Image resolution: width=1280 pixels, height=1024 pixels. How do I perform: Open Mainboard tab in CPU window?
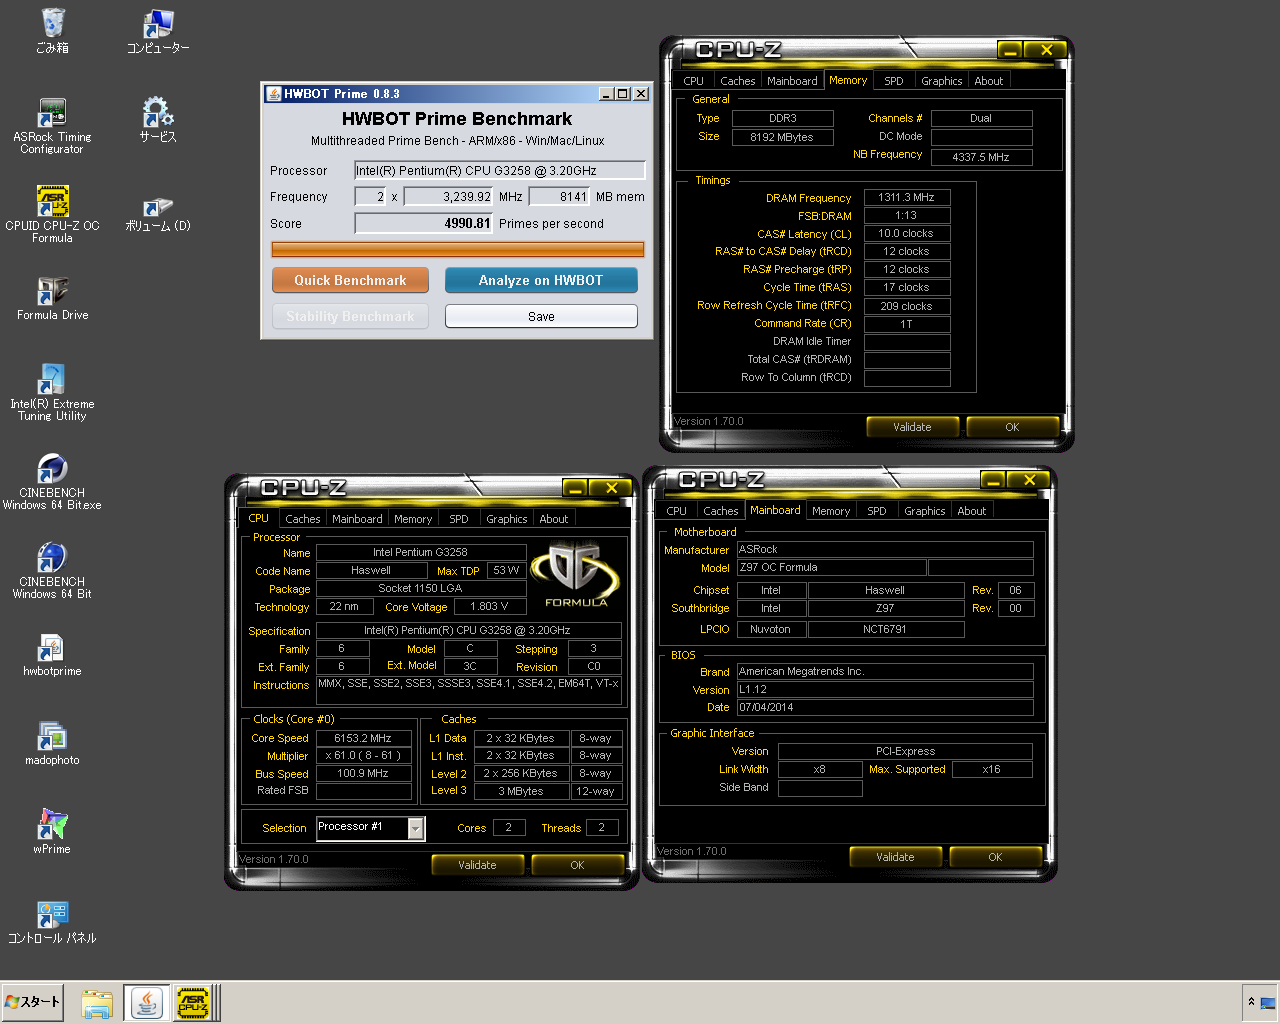click(x=357, y=519)
